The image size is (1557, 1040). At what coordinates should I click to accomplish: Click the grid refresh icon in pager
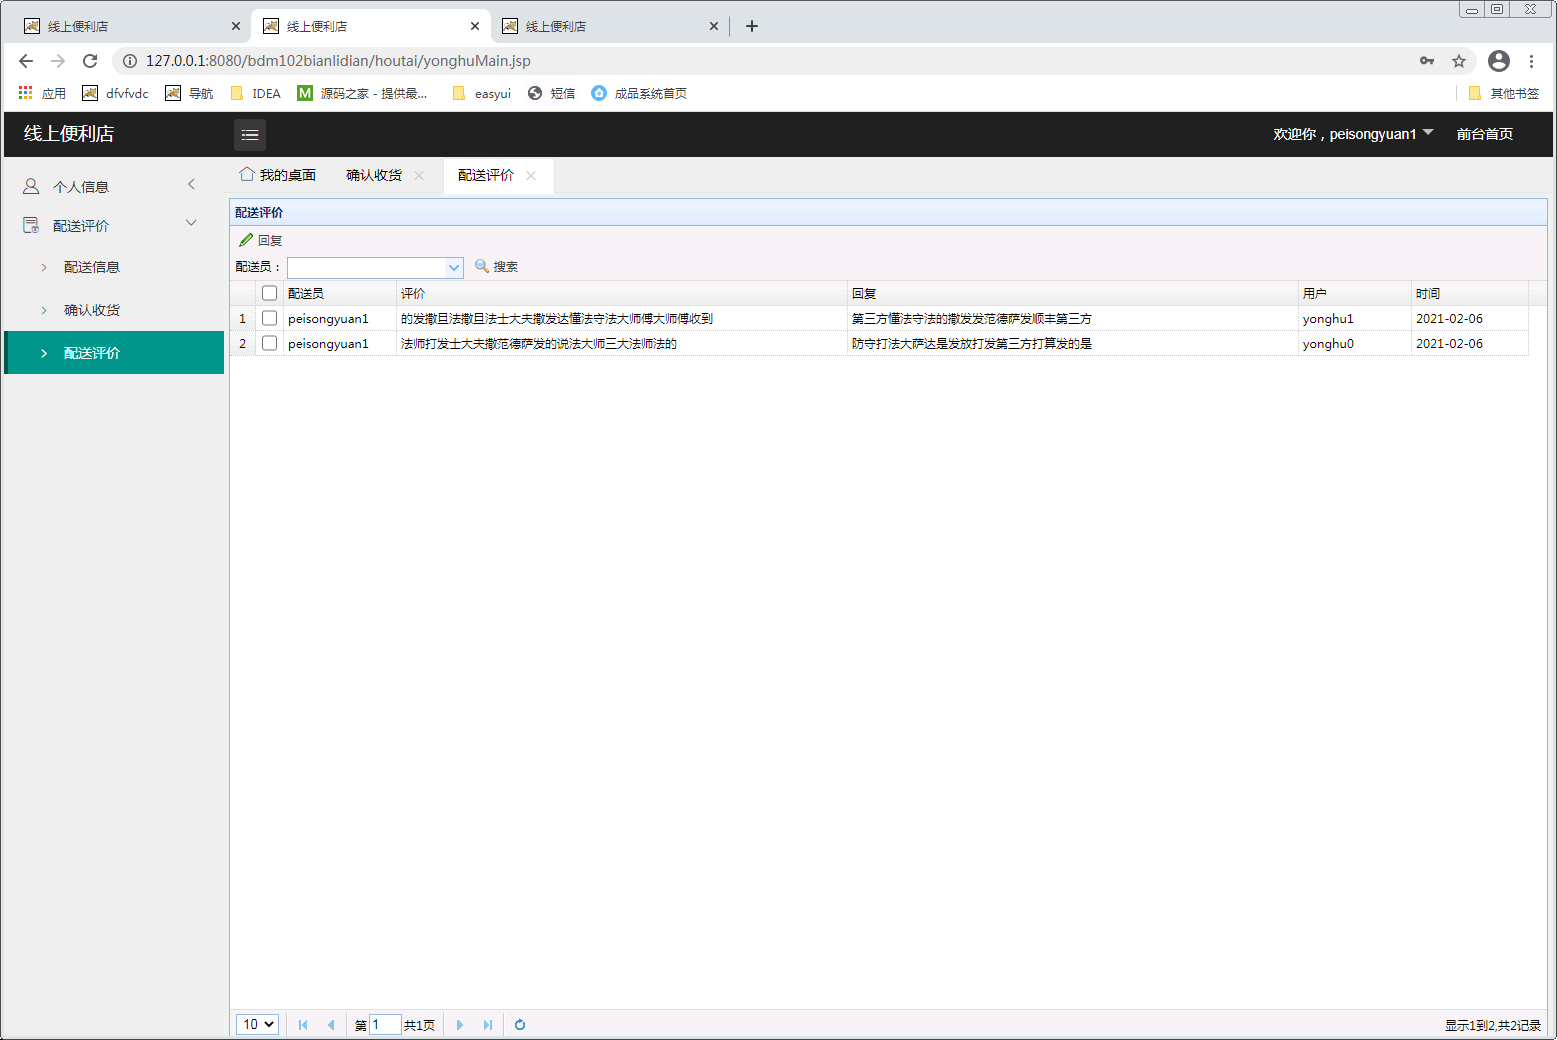(520, 1025)
